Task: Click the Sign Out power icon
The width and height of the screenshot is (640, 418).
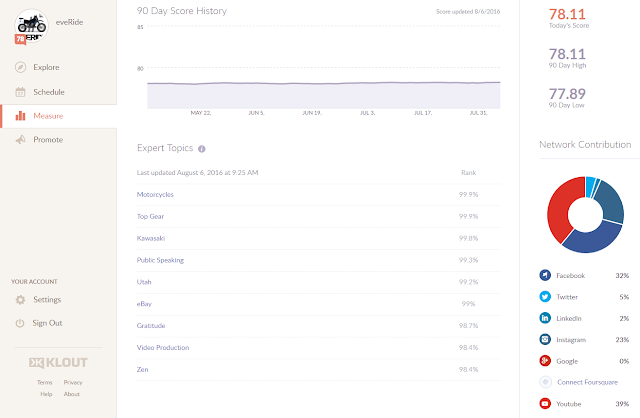Action: 20,323
